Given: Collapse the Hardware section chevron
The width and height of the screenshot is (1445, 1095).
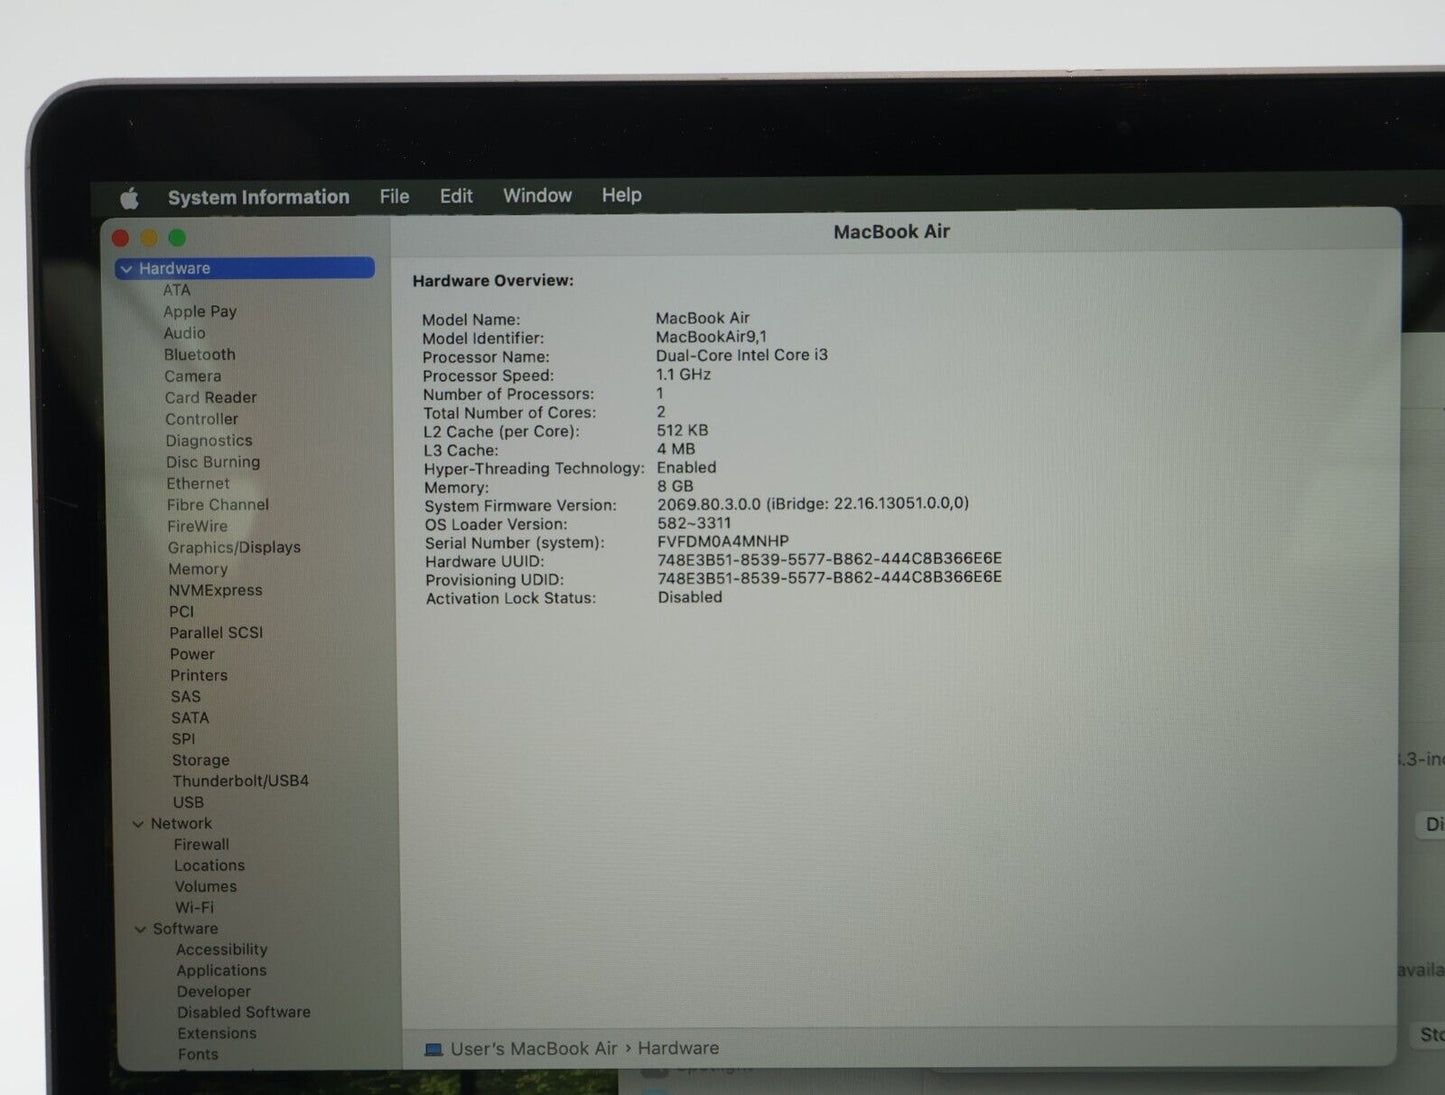Looking at the screenshot, I should tap(126, 269).
